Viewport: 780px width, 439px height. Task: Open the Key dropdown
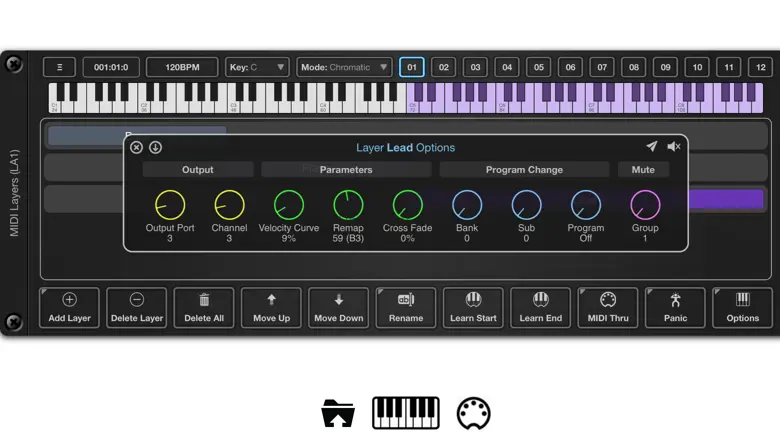[x=257, y=67]
